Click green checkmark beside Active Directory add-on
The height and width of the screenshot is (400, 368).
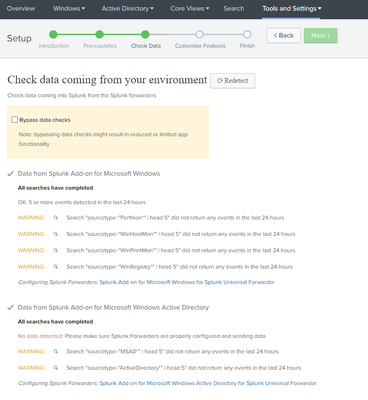[10, 307]
